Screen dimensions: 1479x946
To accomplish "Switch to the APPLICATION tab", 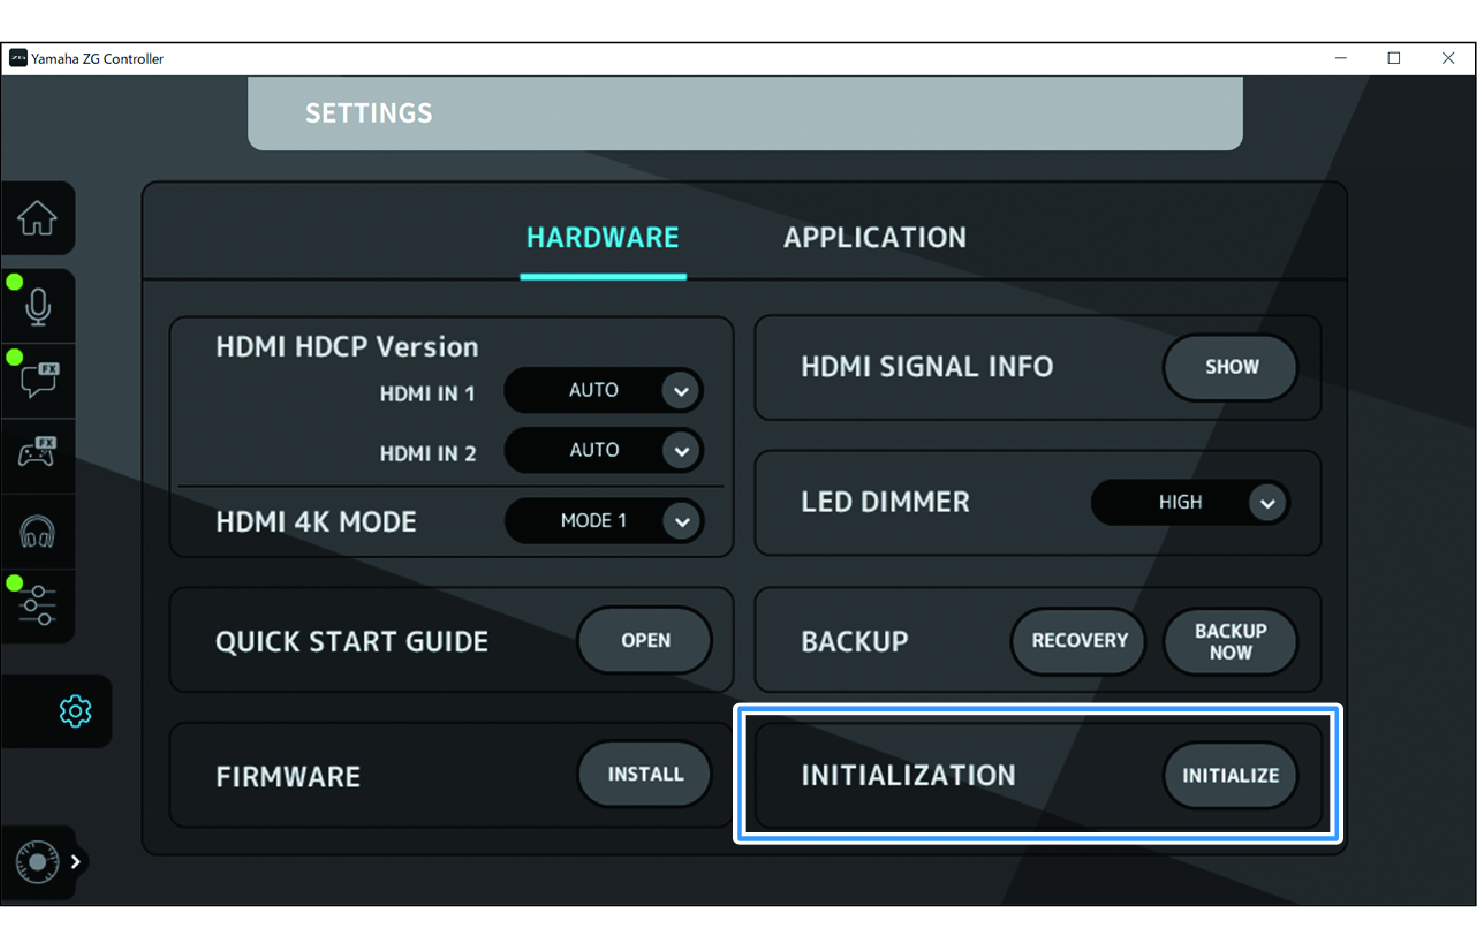I will point(874,238).
